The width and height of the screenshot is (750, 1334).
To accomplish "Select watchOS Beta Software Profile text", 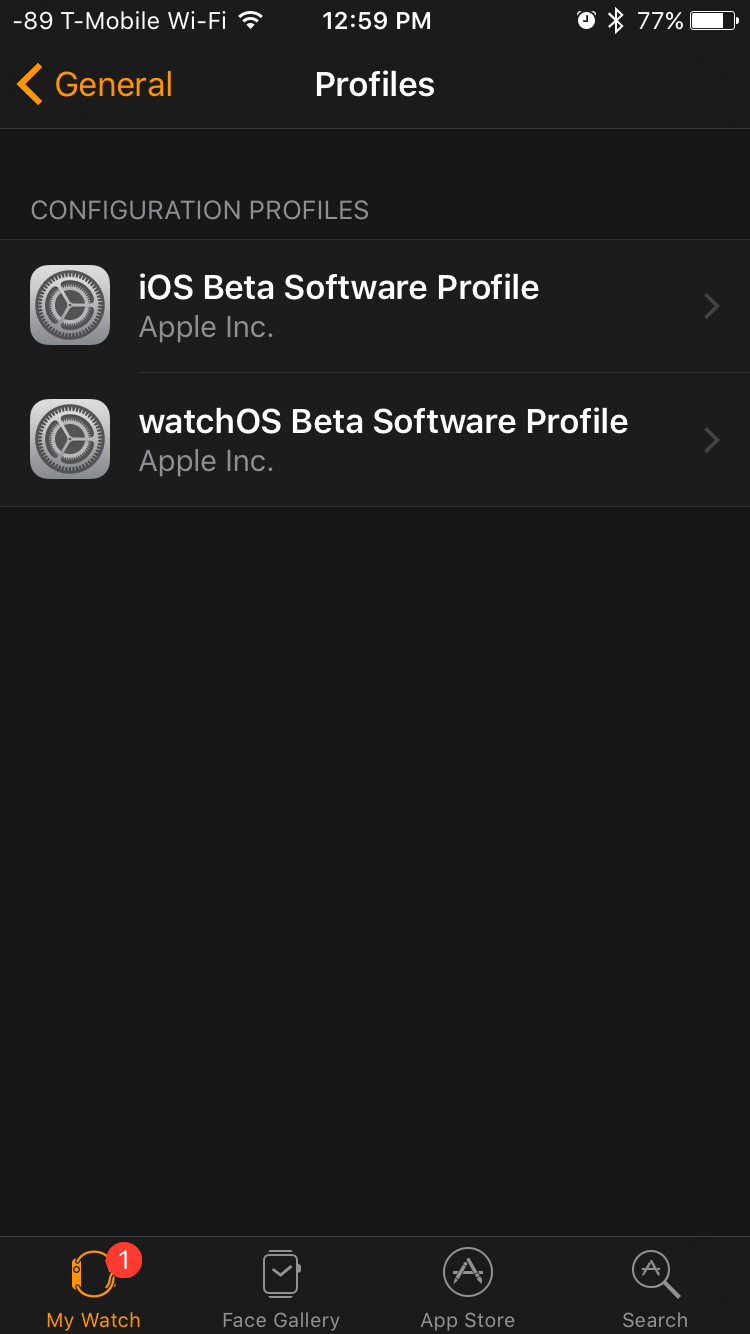I will (x=384, y=422).
